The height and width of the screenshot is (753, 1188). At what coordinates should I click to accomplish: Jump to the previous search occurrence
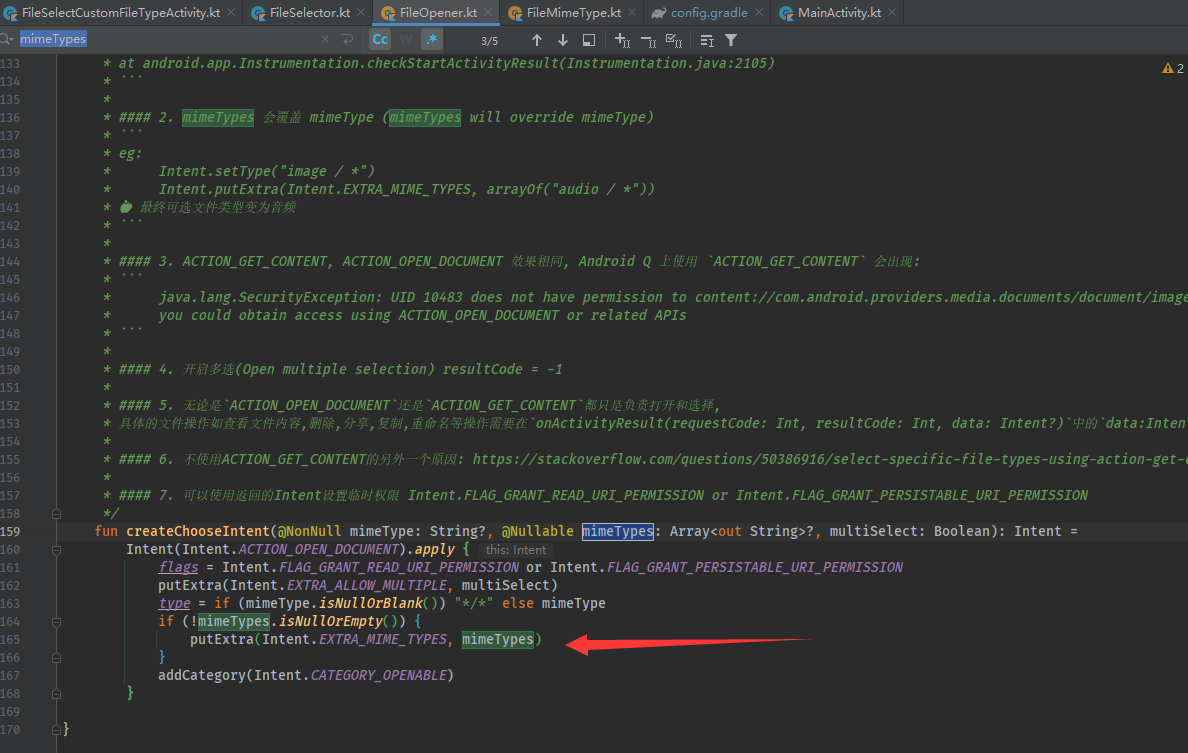[537, 40]
